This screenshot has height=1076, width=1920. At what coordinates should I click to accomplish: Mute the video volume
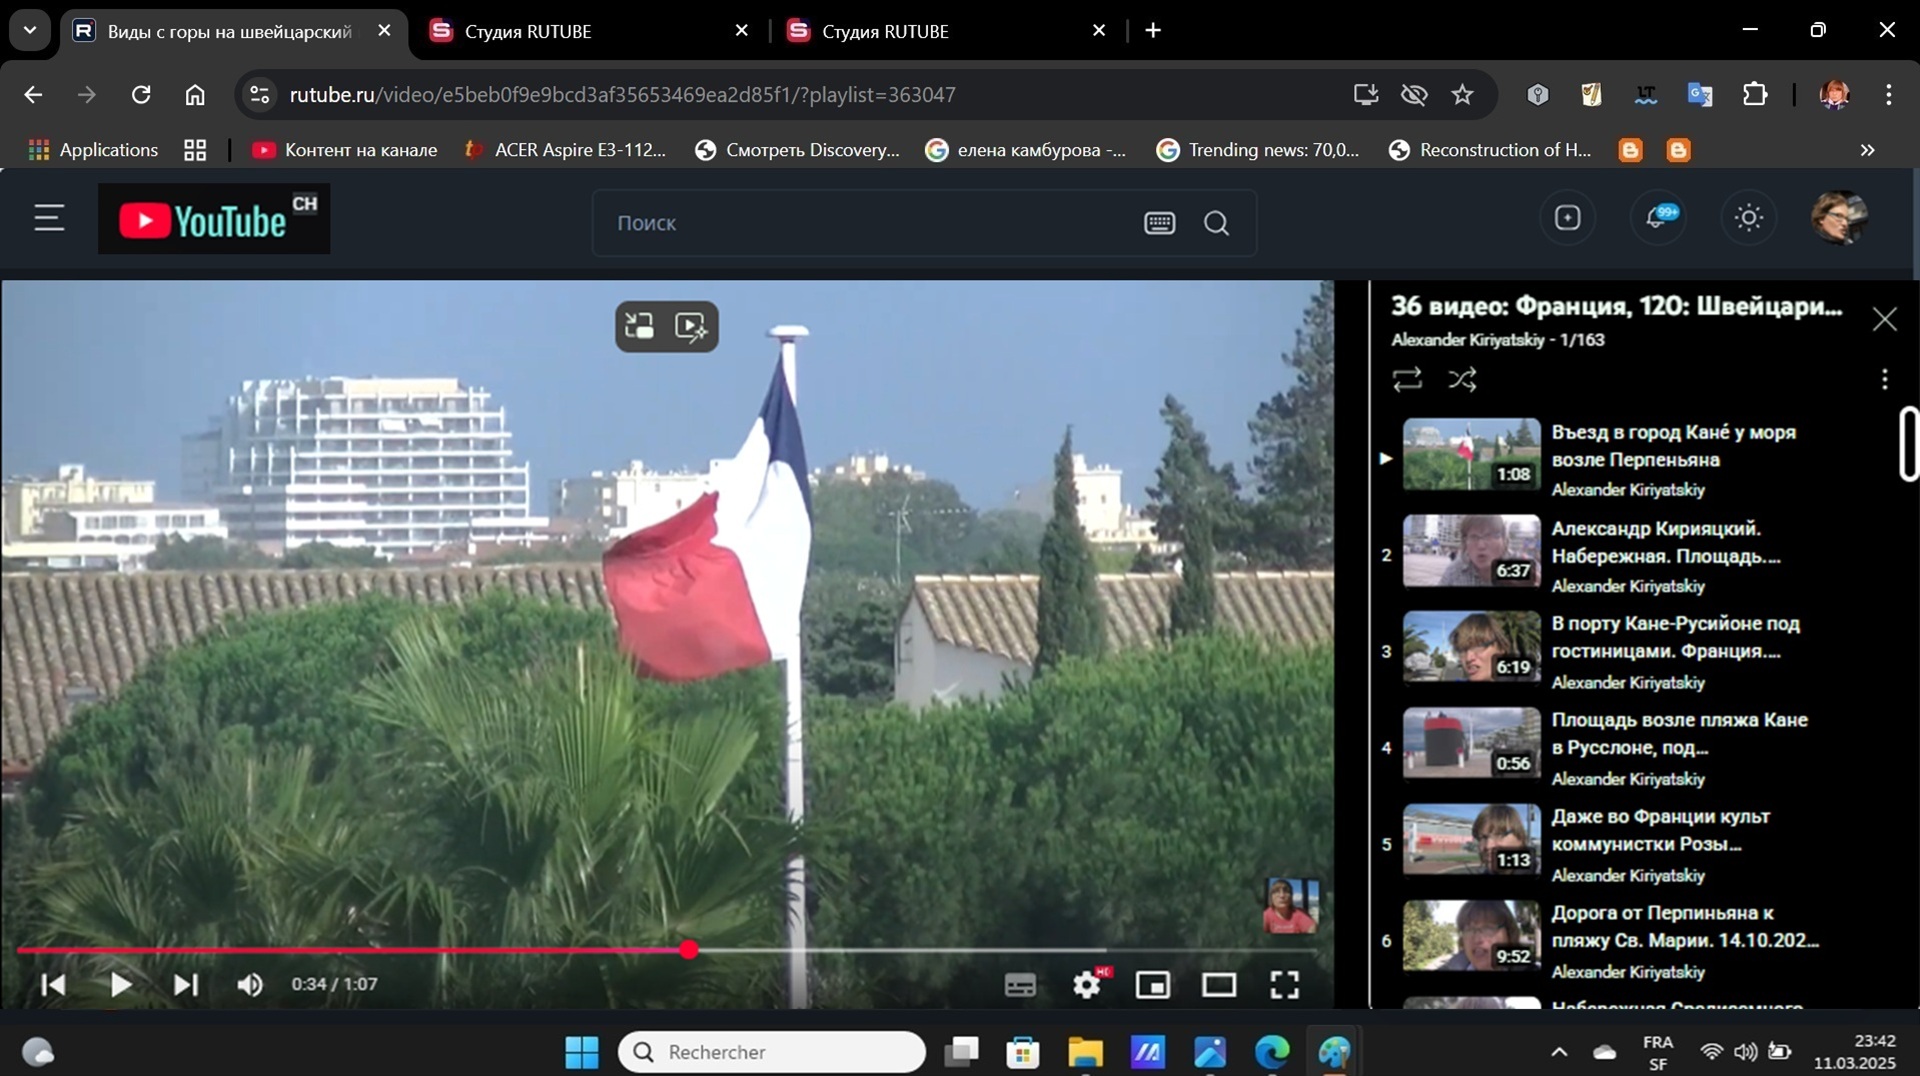pos(250,985)
